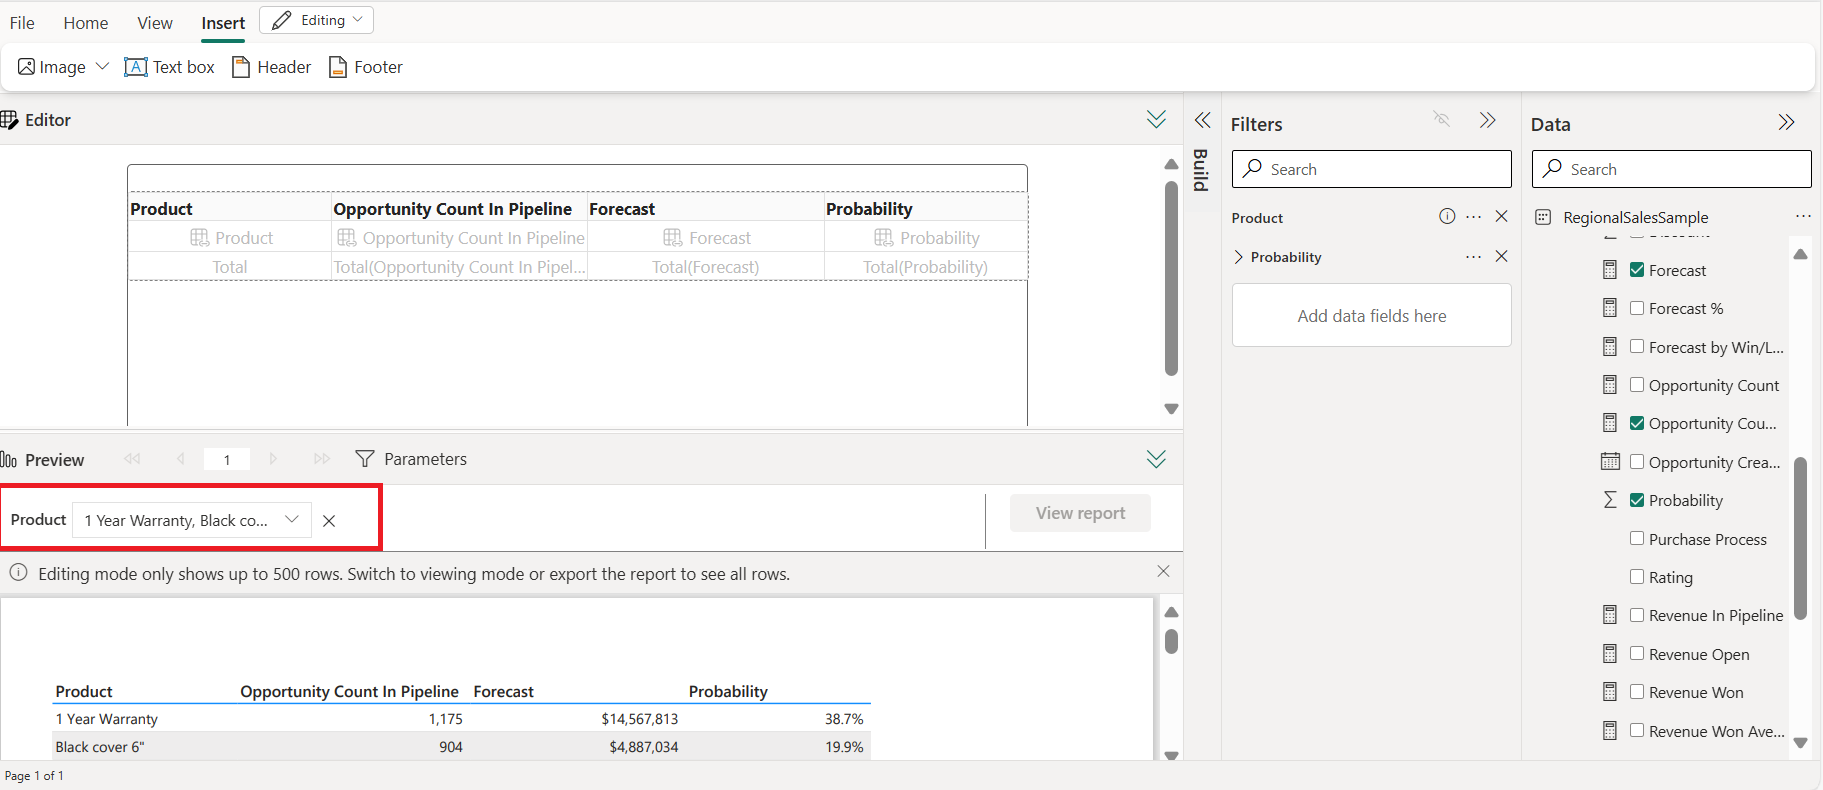Image resolution: width=1823 pixels, height=790 pixels.
Task: Clear the Product parameter value
Action: pos(329,521)
